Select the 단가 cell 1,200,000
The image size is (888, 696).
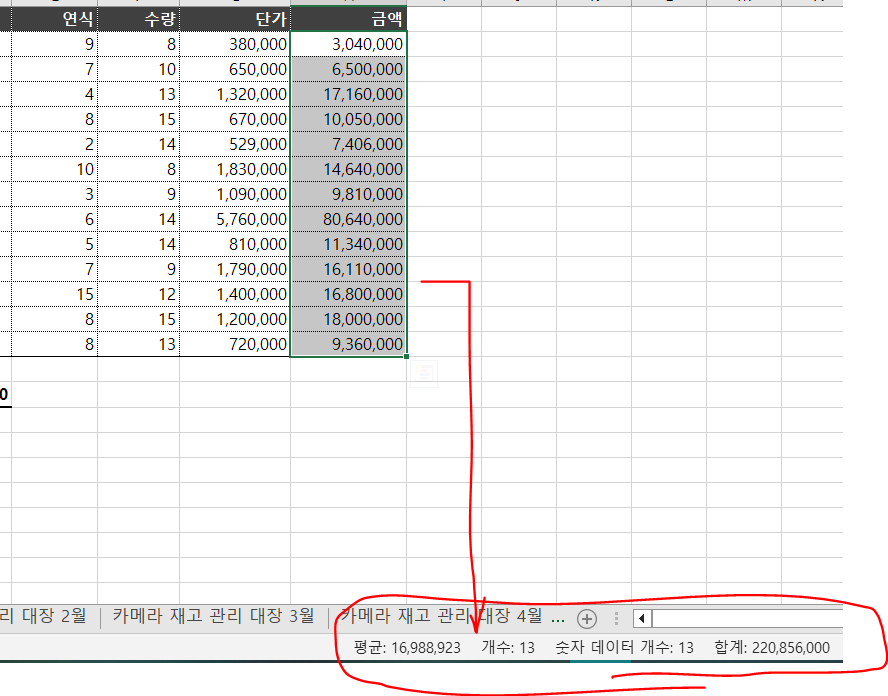click(235, 319)
